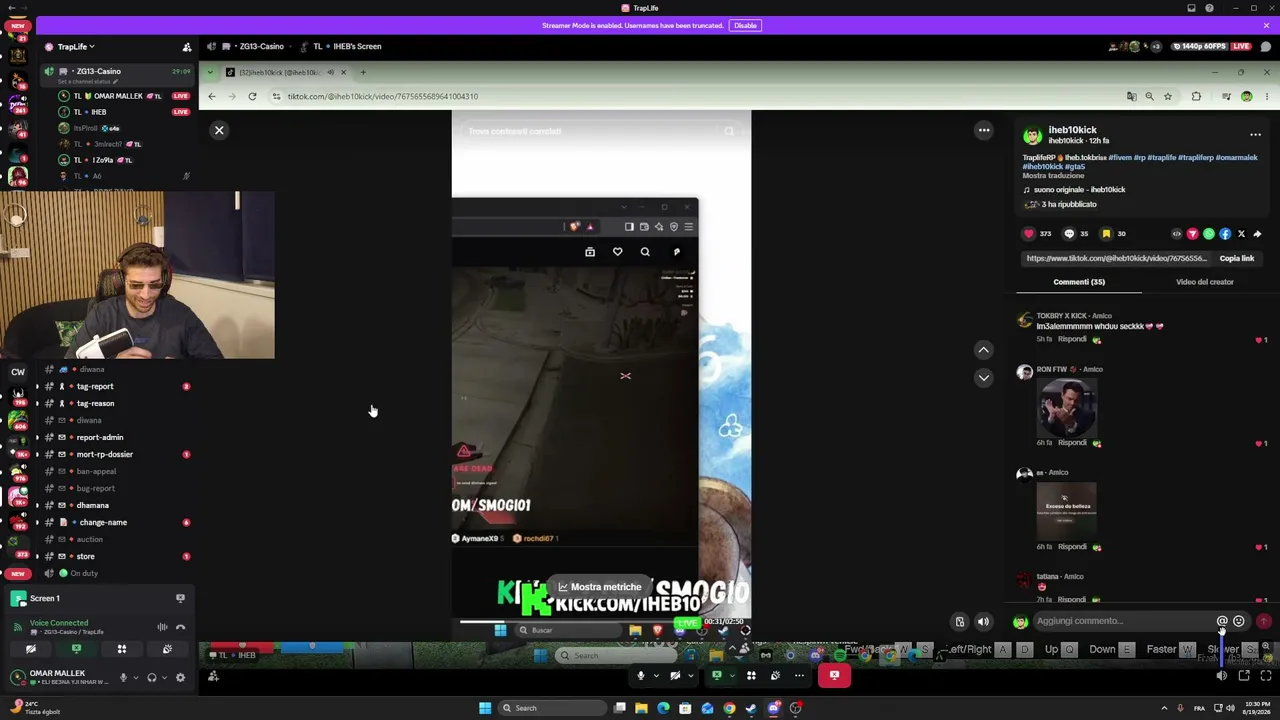Open suono originale sound link

click(x=1080, y=190)
